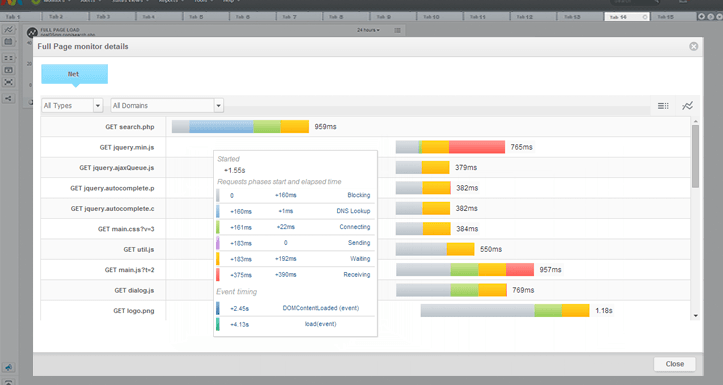This screenshot has width=723, height=385.
Task: Click the list icon beside 24 hours
Action: point(397,30)
